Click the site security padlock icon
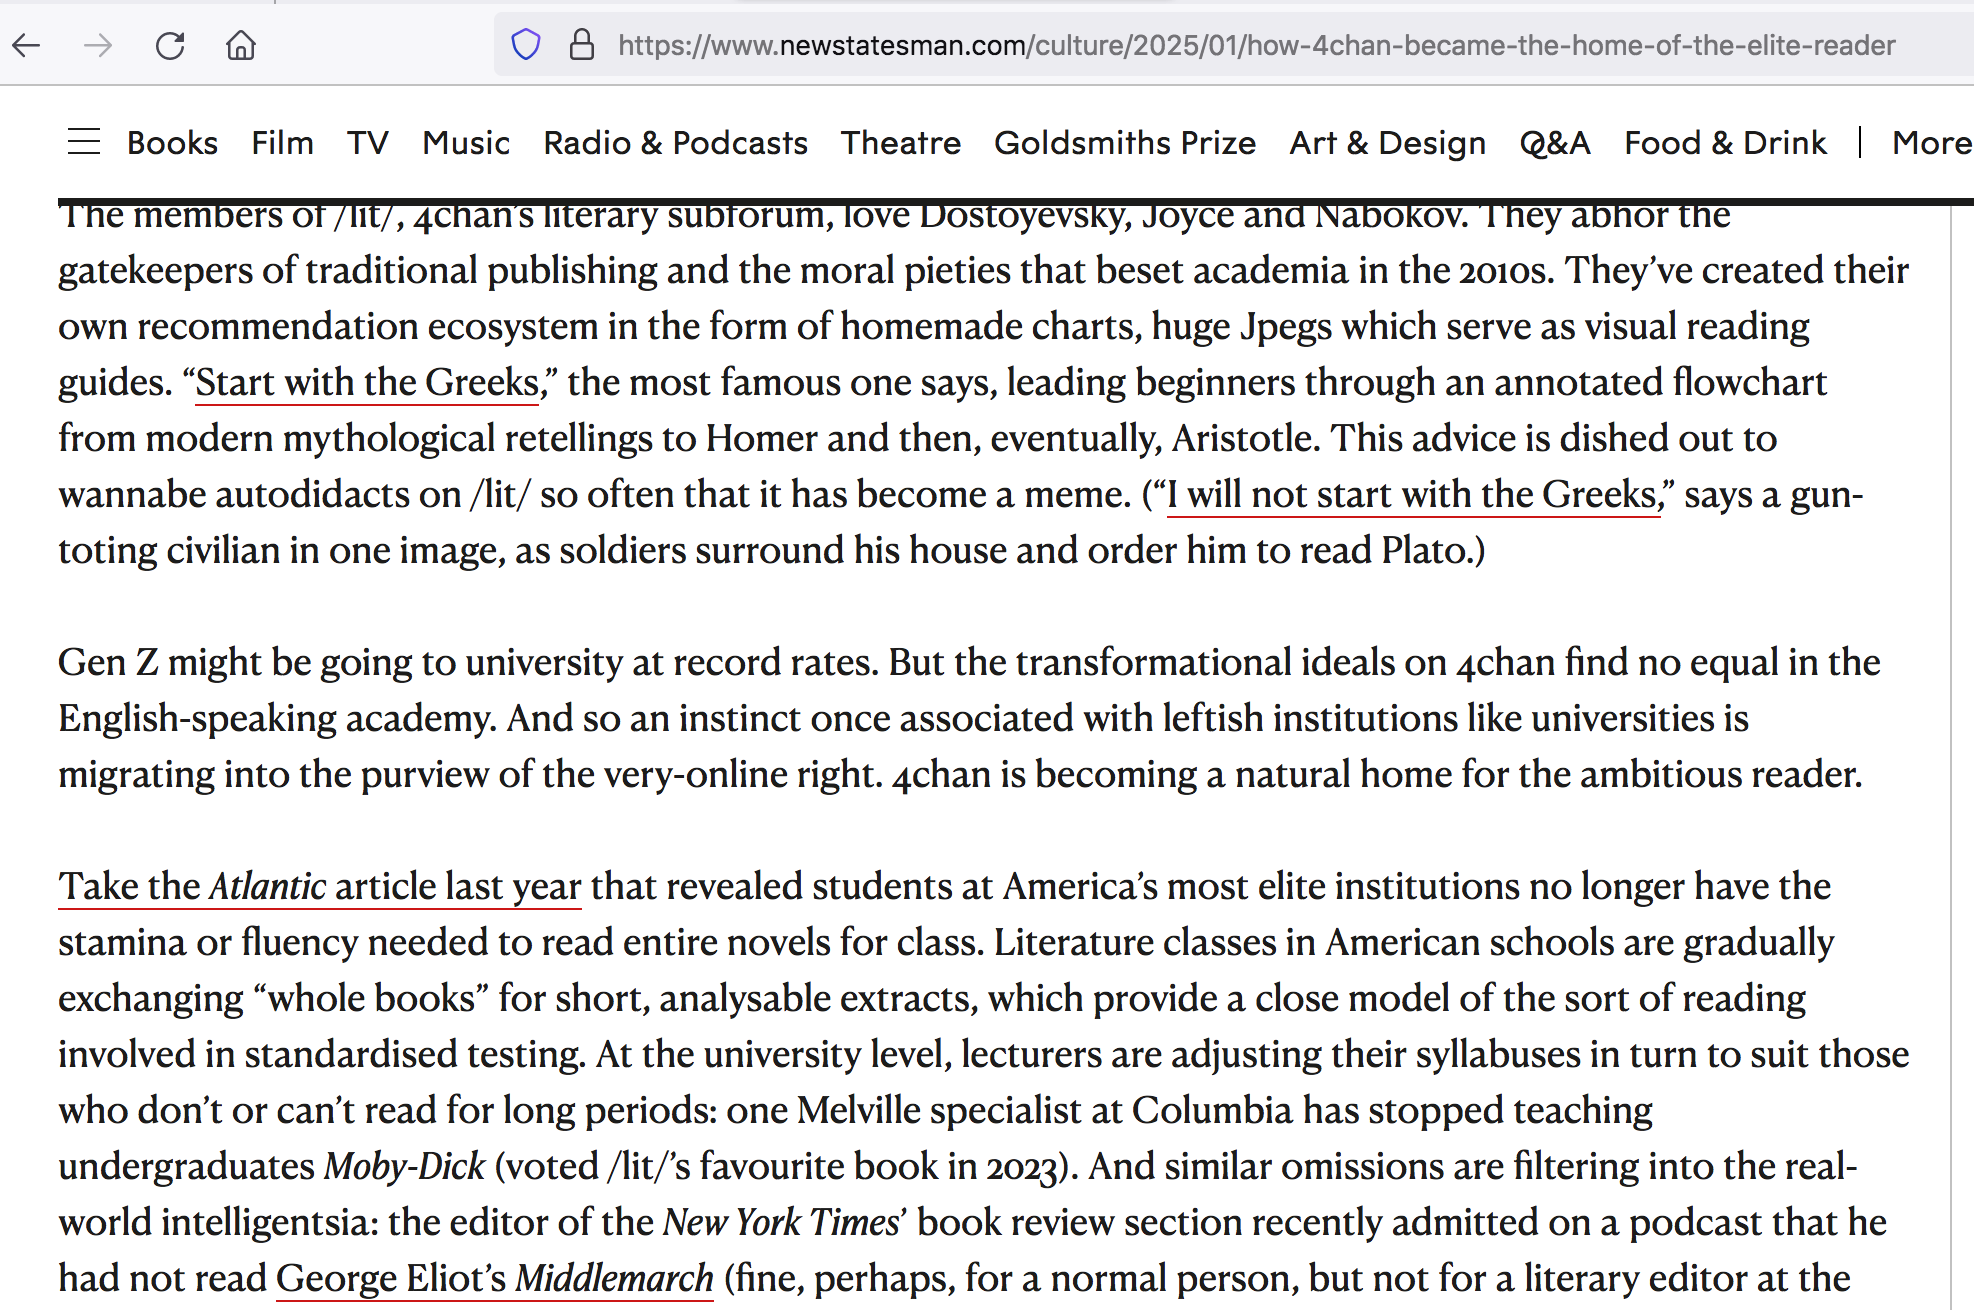 click(x=581, y=45)
